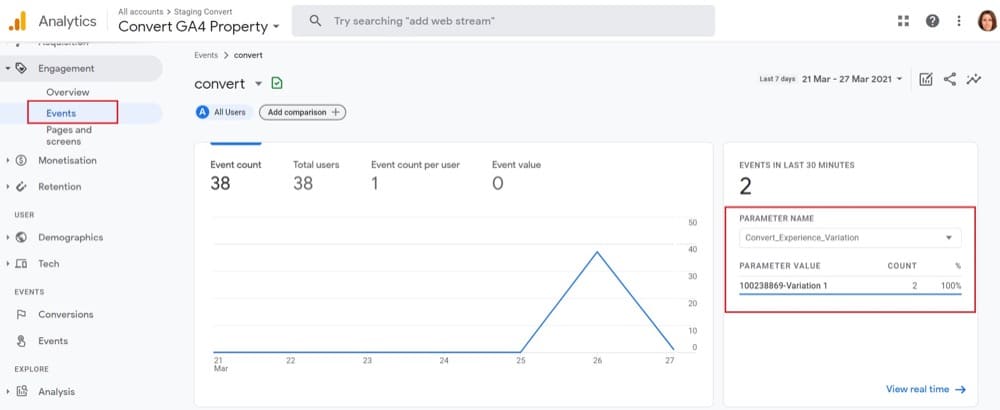
Task: Expand the Retention section arrow
Action: click(x=7, y=187)
